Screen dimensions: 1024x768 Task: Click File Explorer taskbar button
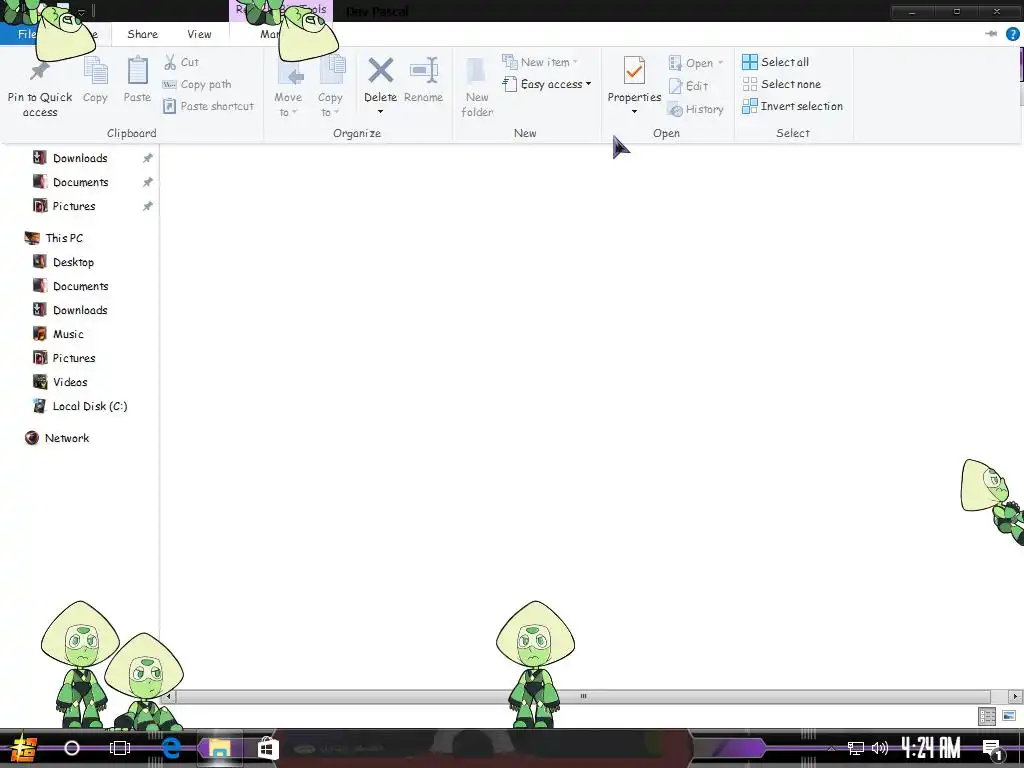[219, 748]
